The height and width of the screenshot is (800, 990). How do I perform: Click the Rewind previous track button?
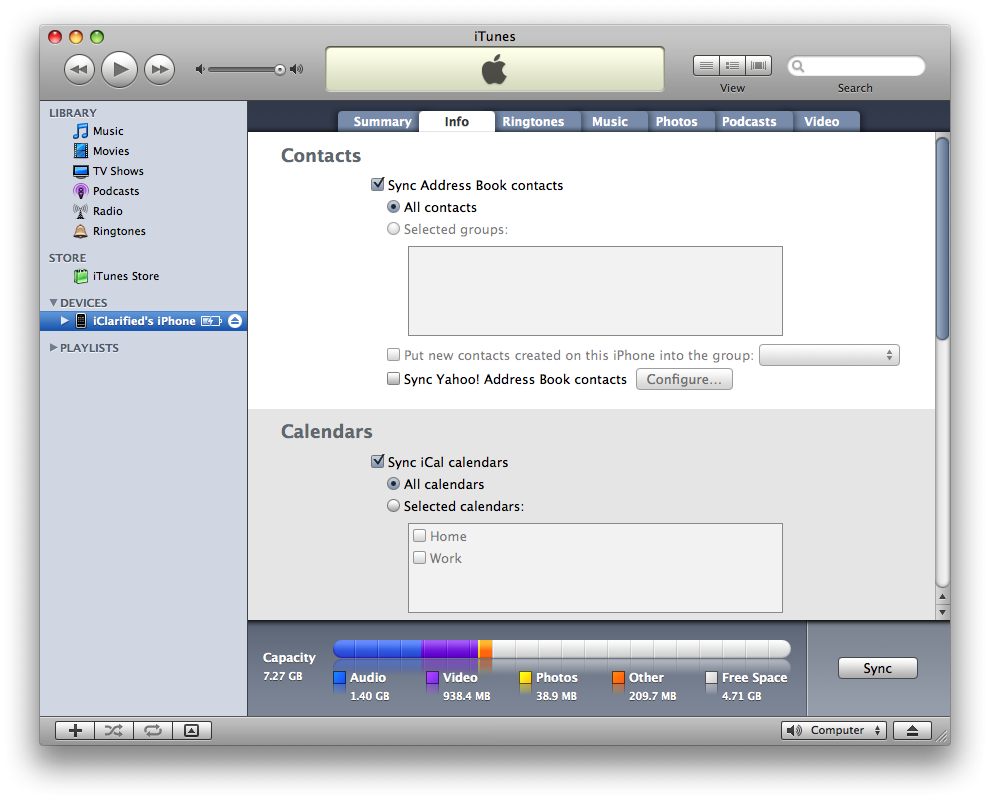80,69
